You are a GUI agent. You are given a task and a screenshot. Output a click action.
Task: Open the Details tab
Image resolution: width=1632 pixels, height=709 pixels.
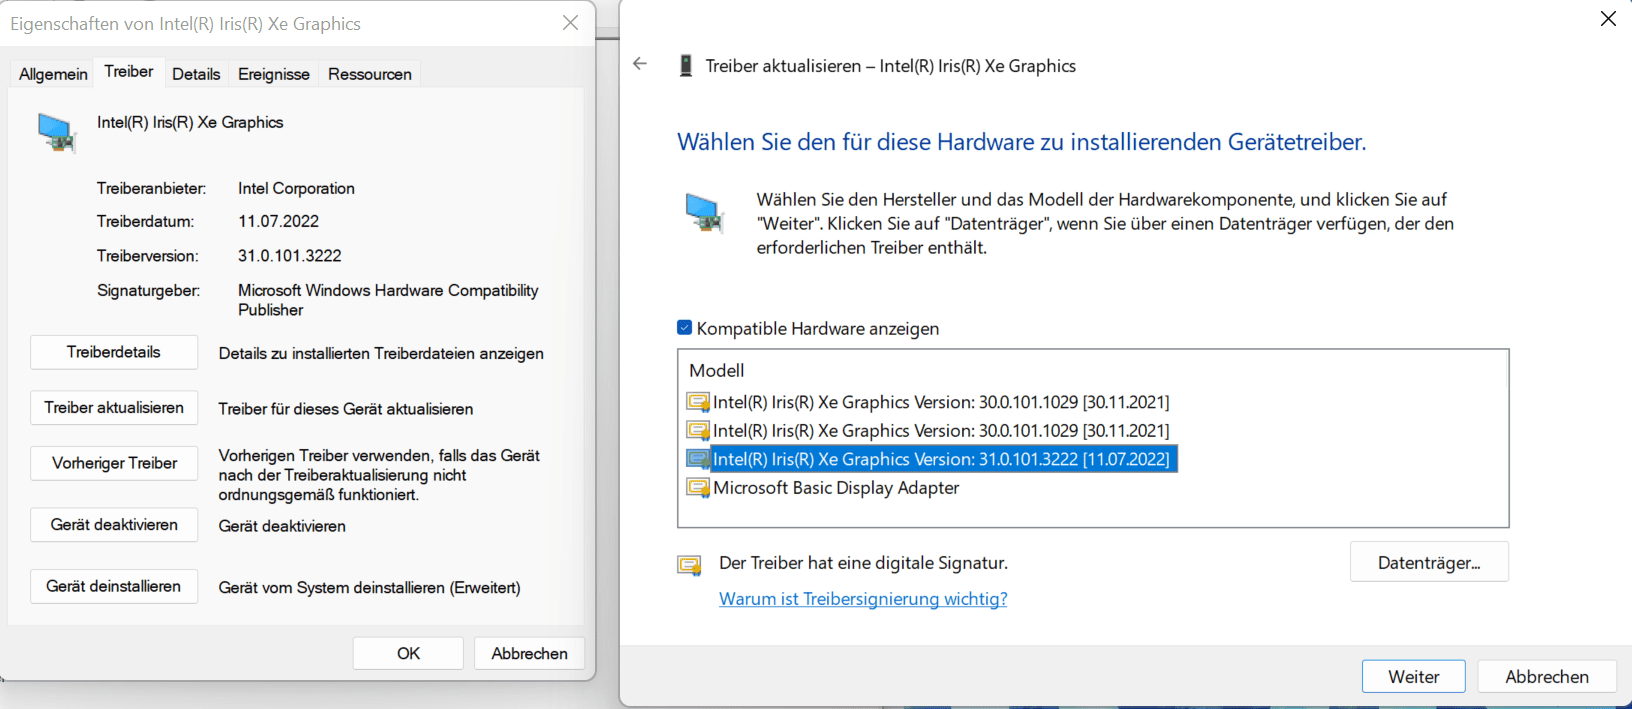point(196,74)
